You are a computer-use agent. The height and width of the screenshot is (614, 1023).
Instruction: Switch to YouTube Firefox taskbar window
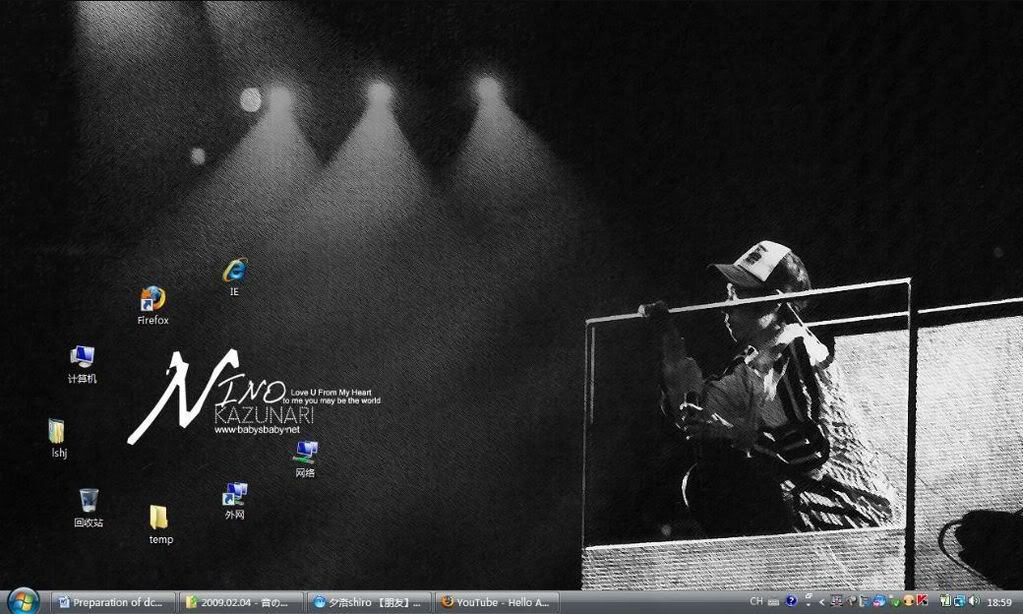[x=496, y=602]
